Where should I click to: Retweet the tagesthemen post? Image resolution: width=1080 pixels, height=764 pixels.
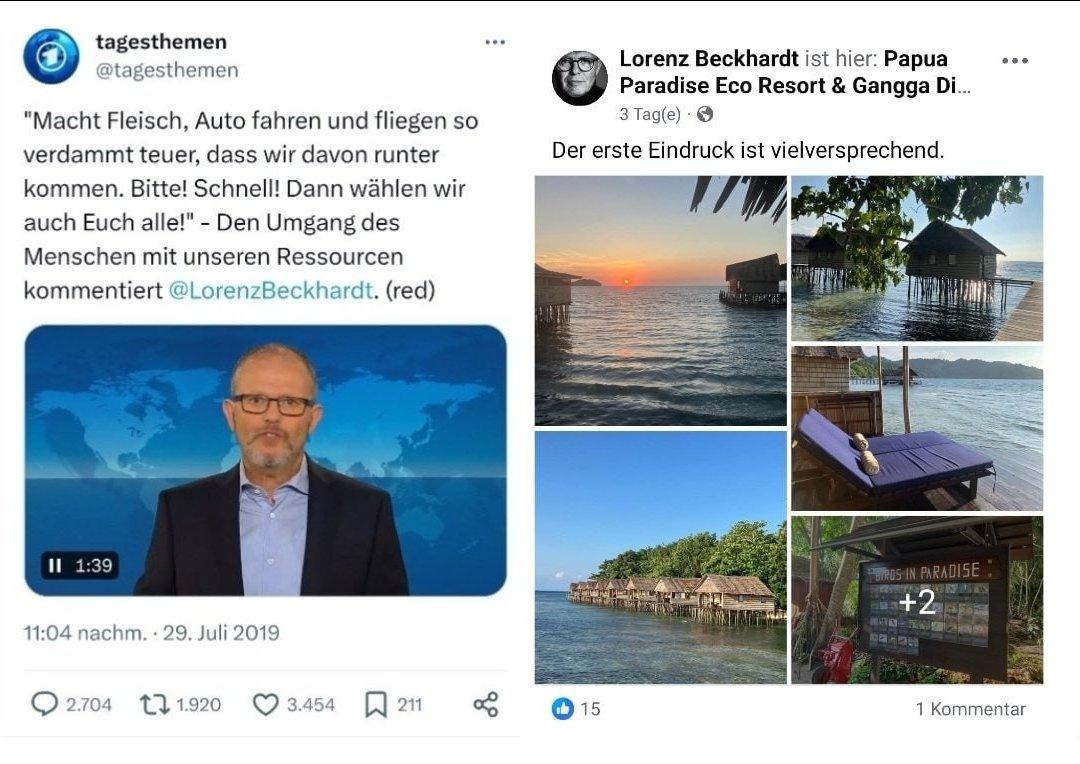(x=154, y=704)
